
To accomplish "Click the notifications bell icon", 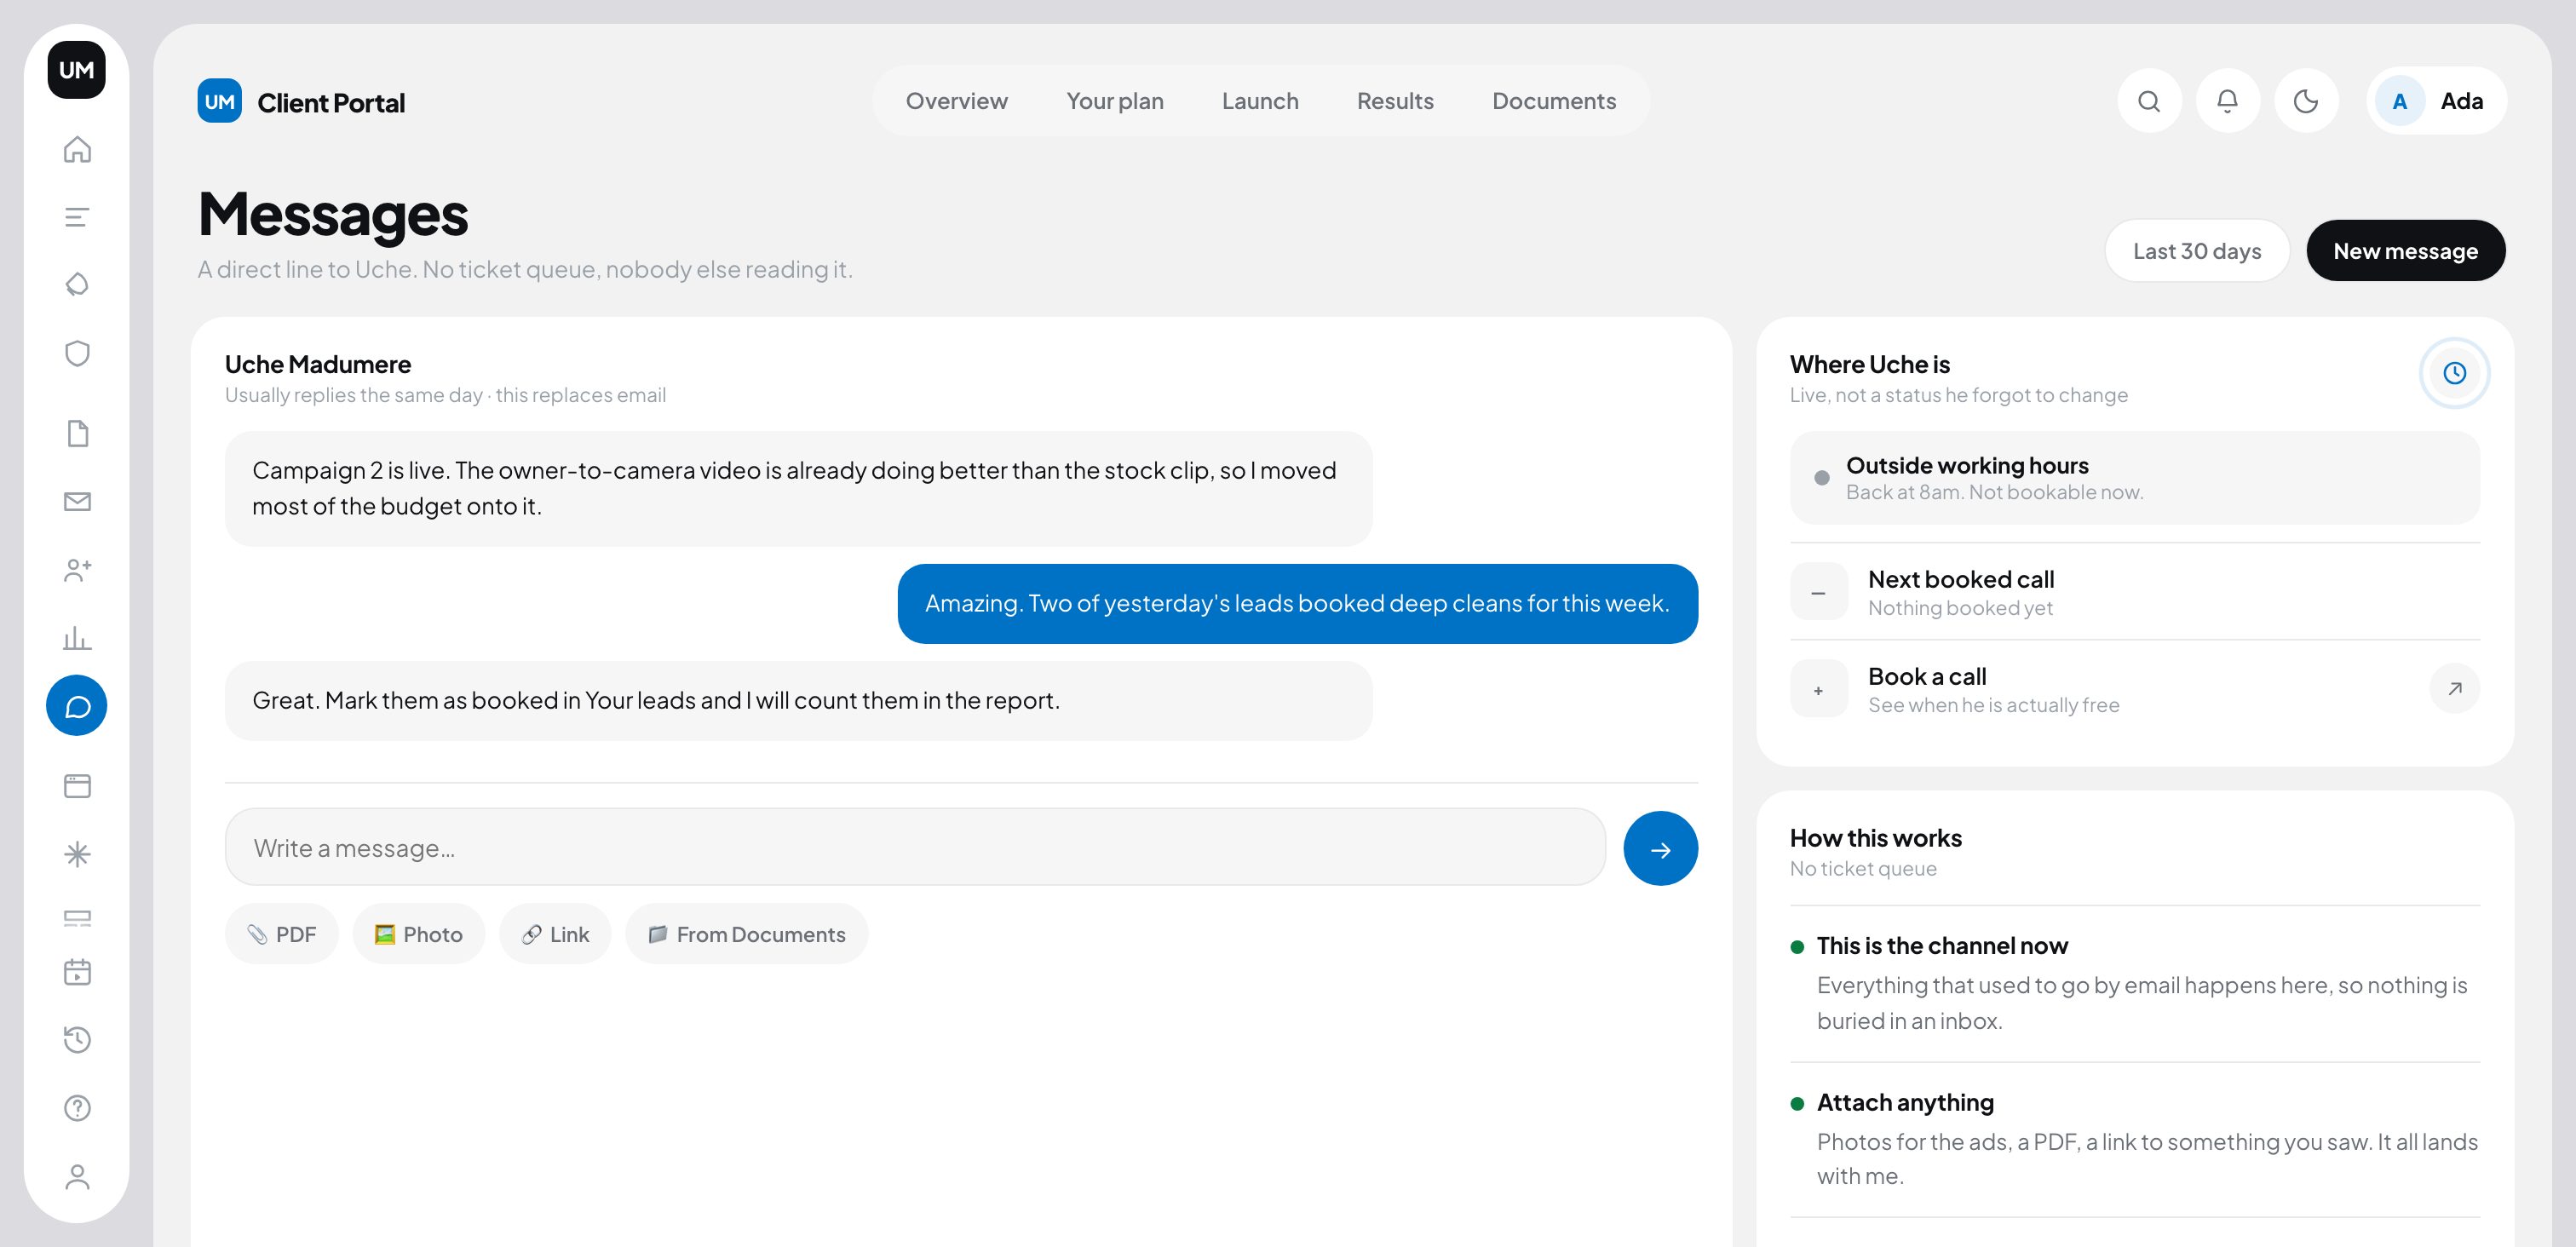I will click(x=2227, y=101).
